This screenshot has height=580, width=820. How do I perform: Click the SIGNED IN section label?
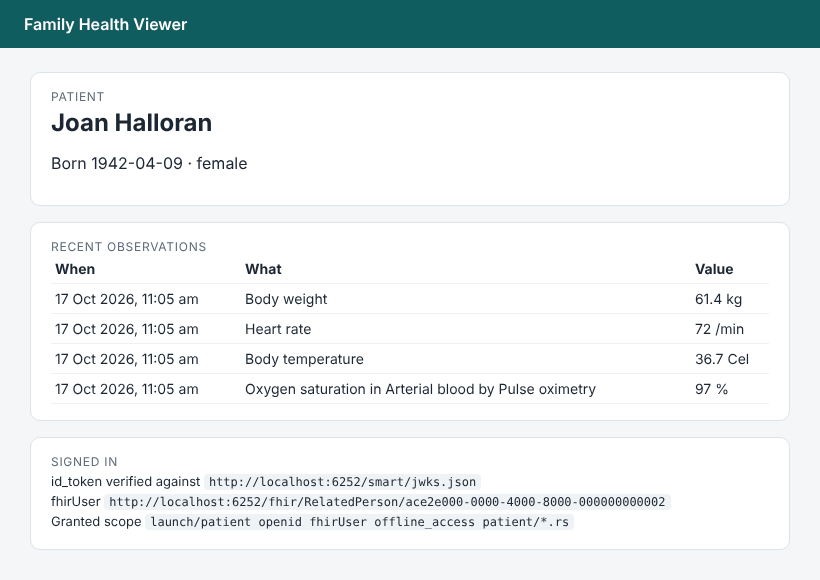coord(84,462)
